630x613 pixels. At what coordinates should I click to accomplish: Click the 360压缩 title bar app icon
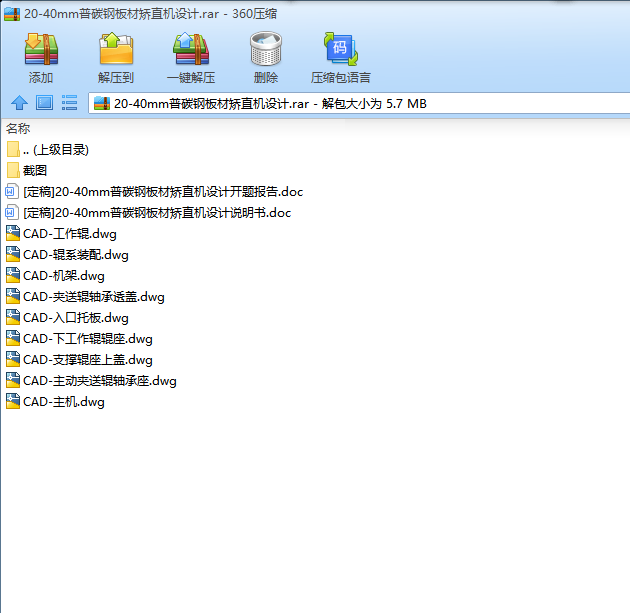[x=12, y=14]
